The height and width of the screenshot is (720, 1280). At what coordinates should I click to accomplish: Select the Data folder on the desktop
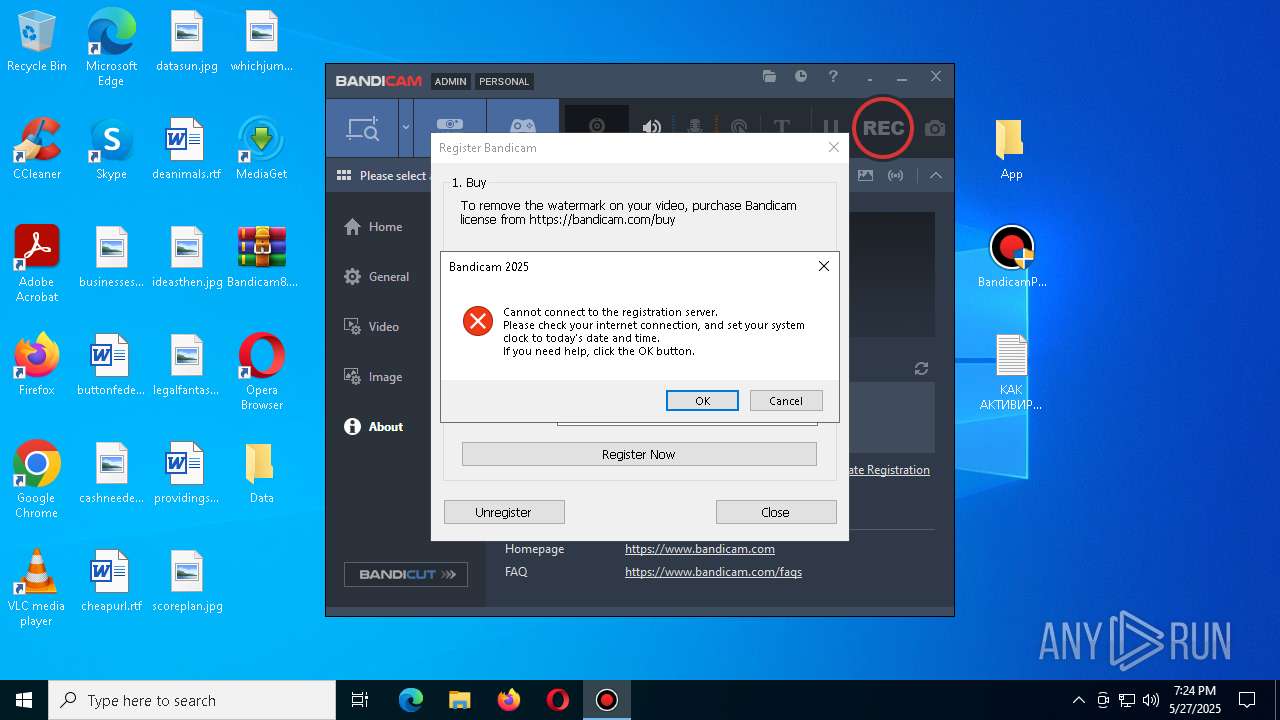(x=261, y=473)
